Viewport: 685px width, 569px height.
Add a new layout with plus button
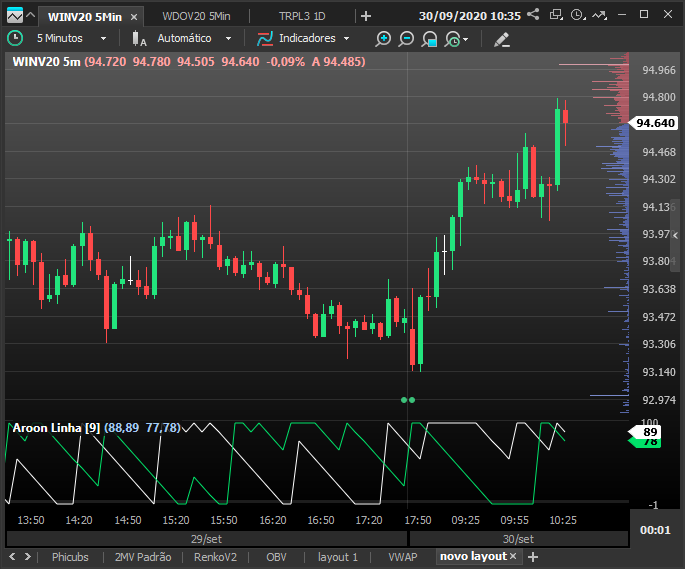coord(533,557)
